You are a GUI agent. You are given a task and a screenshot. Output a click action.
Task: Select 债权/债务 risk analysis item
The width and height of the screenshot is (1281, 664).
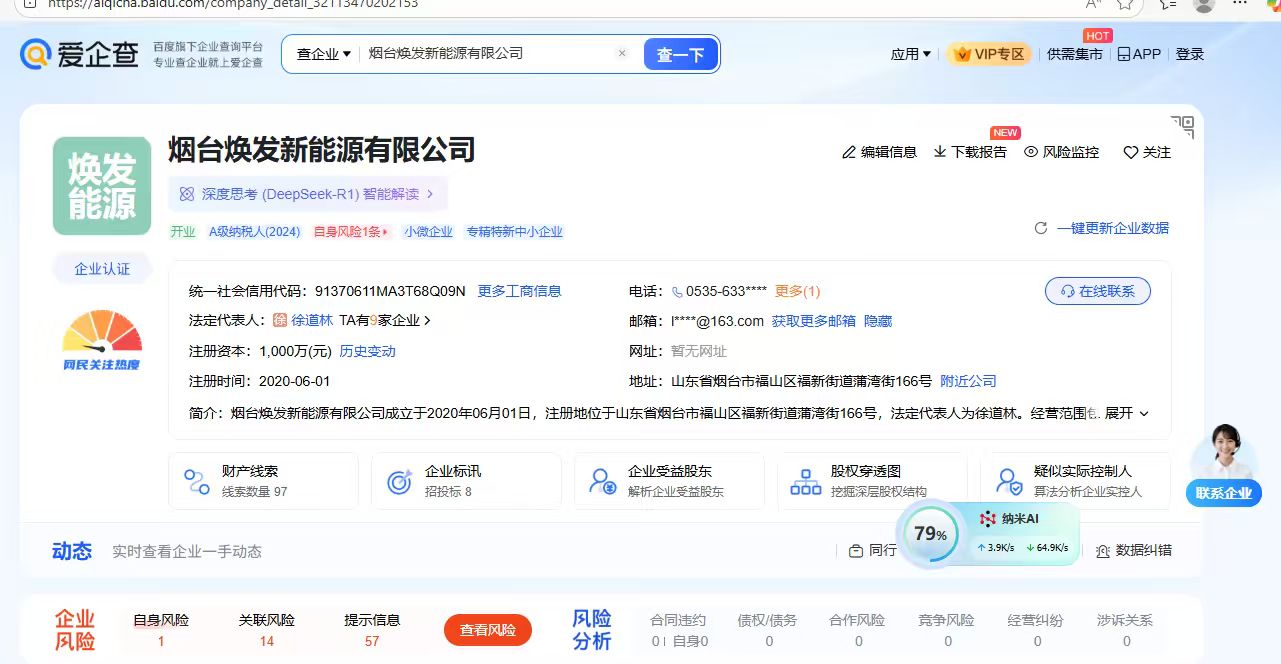[768, 631]
